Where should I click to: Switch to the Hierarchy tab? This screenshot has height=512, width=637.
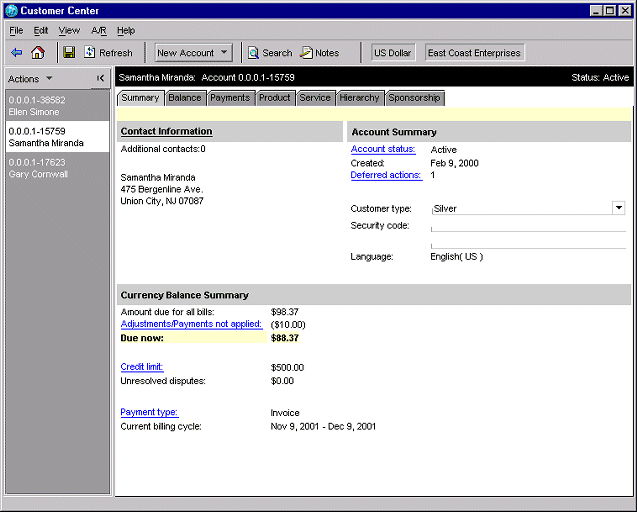click(x=359, y=98)
